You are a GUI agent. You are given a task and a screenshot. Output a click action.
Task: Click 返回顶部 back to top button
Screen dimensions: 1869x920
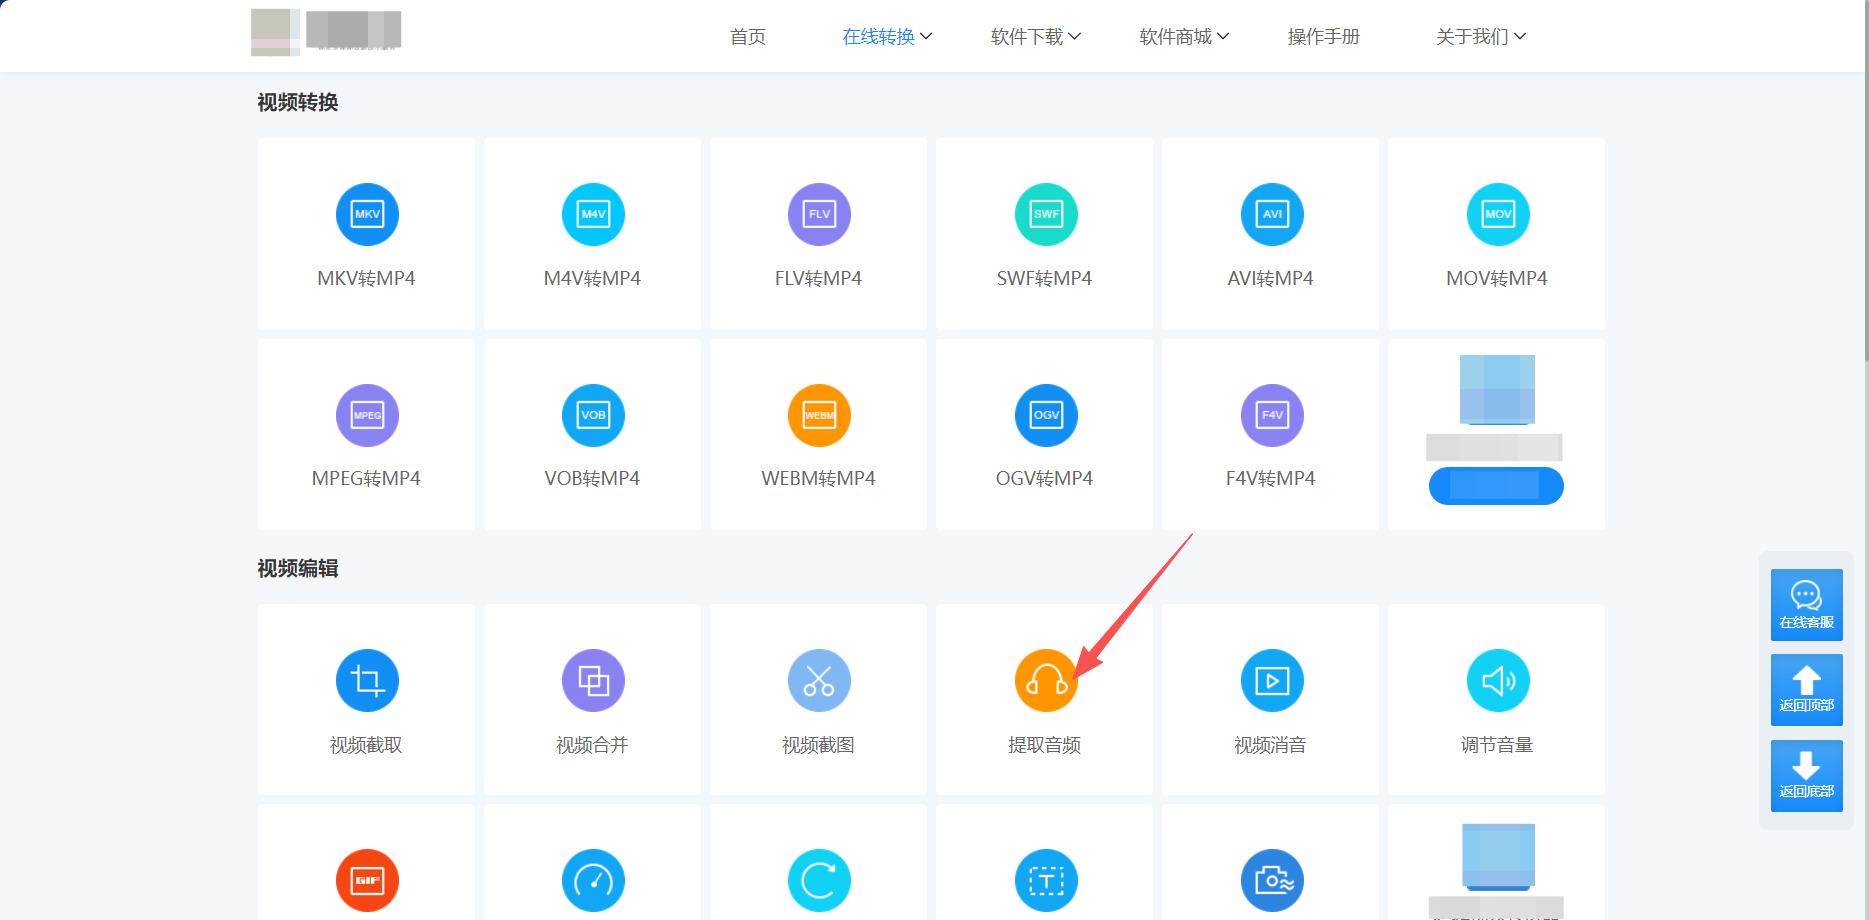pos(1806,690)
